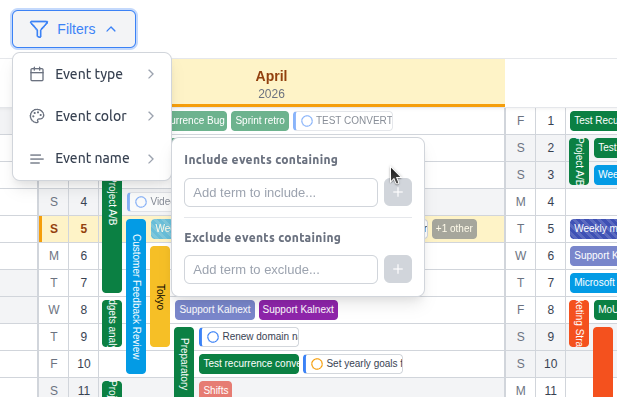Open the Shifts event

(216, 390)
